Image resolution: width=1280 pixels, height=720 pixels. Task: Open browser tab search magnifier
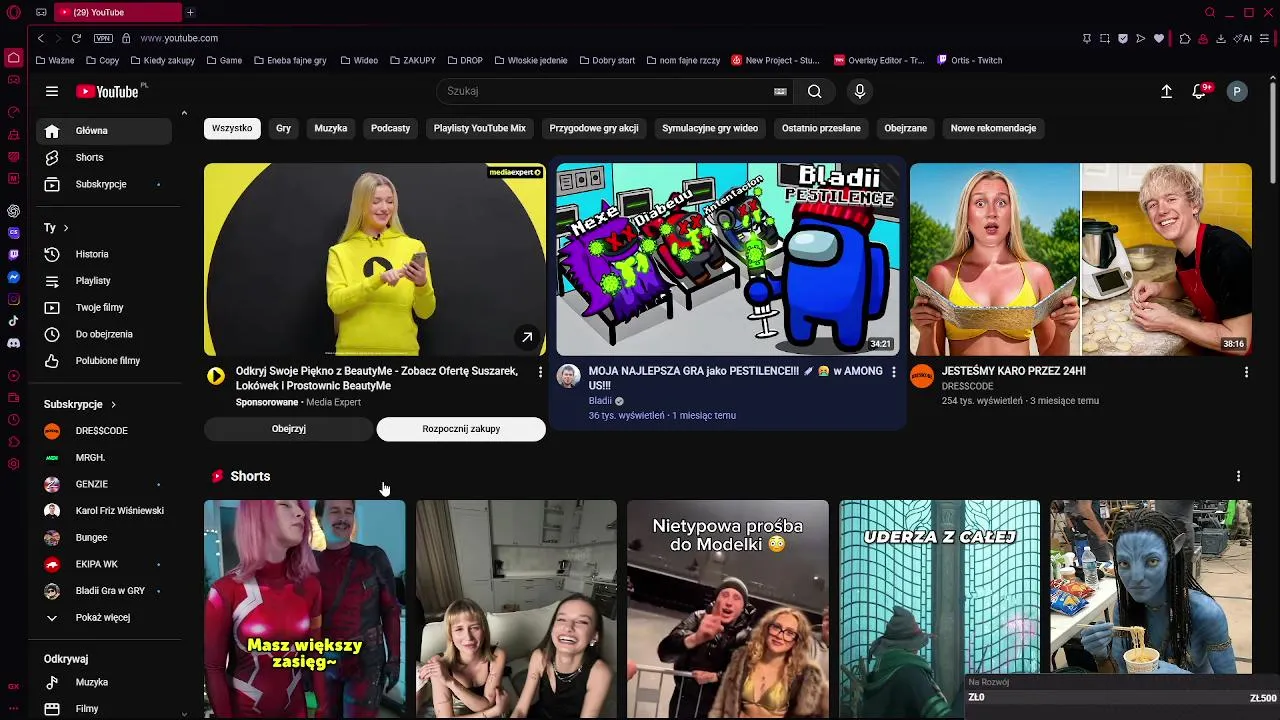[x=1210, y=12]
